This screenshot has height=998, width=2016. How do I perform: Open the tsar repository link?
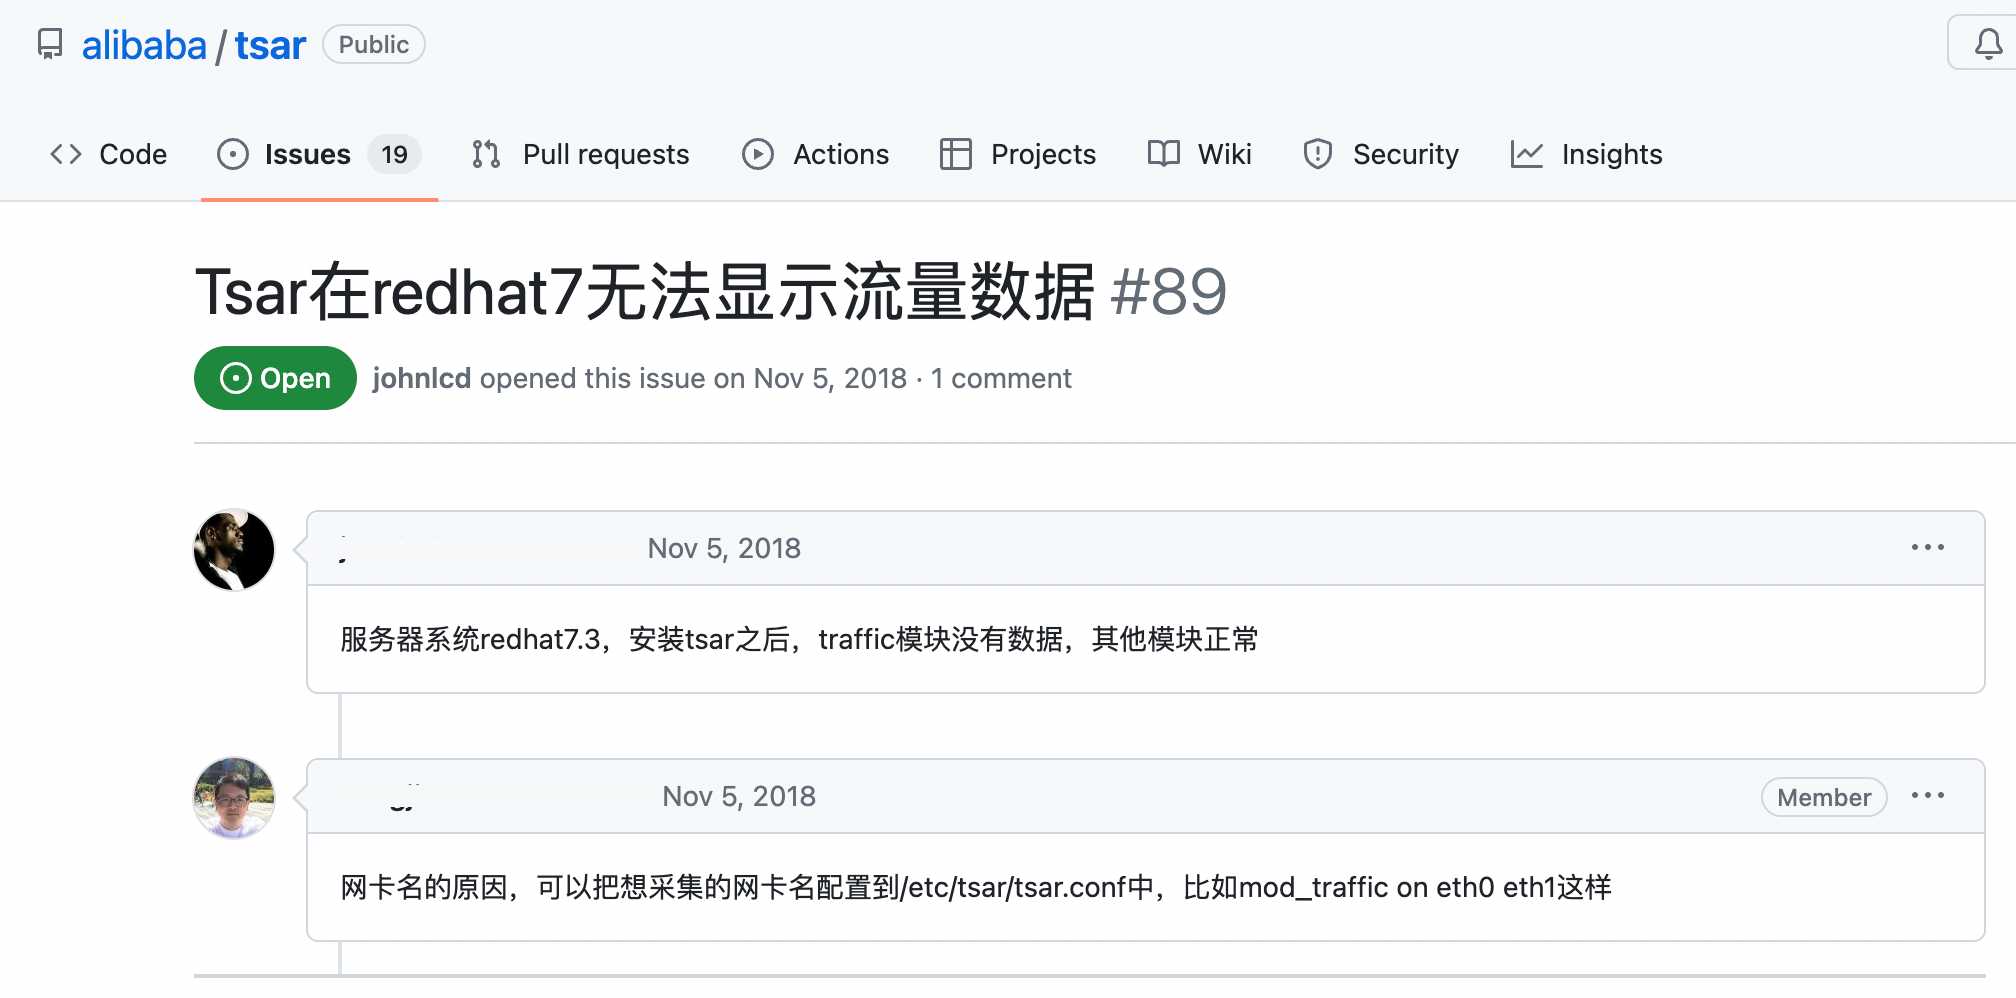[270, 45]
